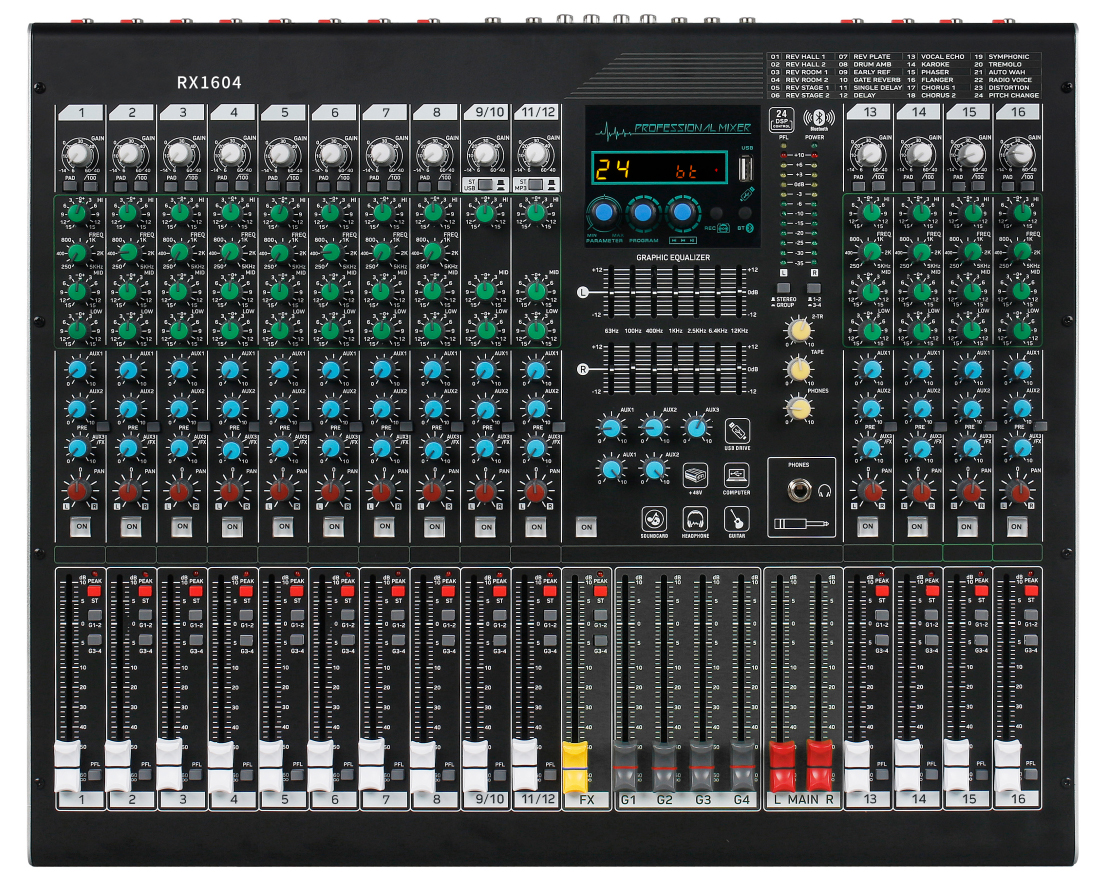Toggle the STEREO/GROUP switch under the L meter
The width and height of the screenshot is (1106, 888).
pyautogui.click(x=783, y=288)
